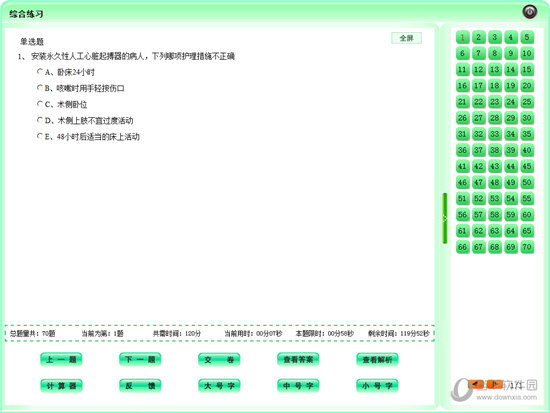Click option text 48小时后适当的床上活动
This screenshot has width=550, height=413.
pyautogui.click(x=98, y=137)
